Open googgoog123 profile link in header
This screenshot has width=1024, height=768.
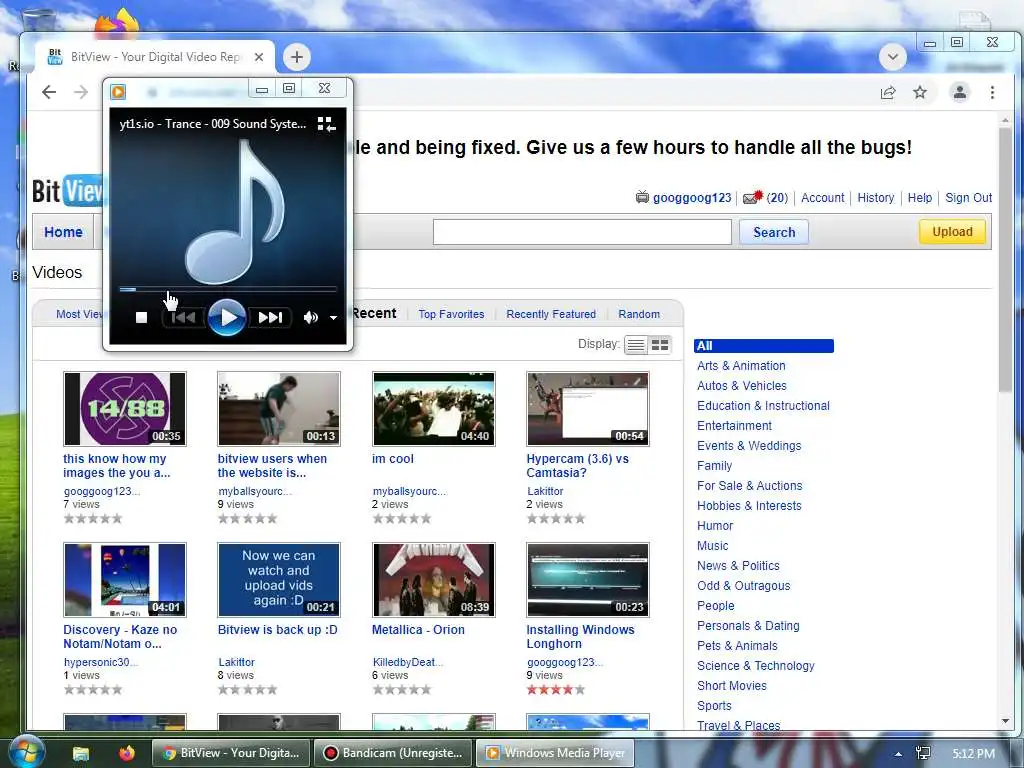[692, 198]
